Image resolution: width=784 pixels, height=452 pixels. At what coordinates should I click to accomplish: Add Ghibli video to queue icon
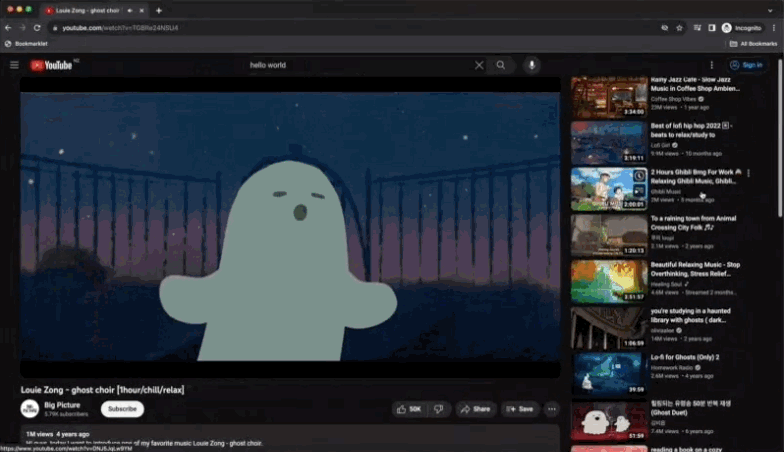639,190
